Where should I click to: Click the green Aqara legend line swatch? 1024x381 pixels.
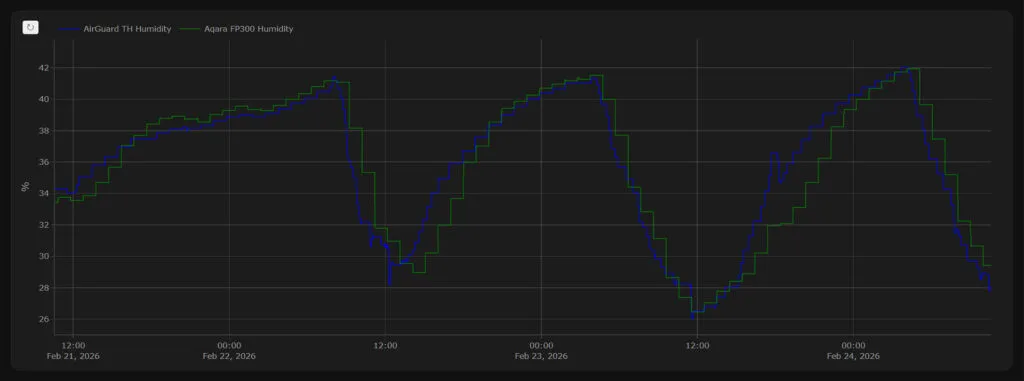click(x=191, y=29)
